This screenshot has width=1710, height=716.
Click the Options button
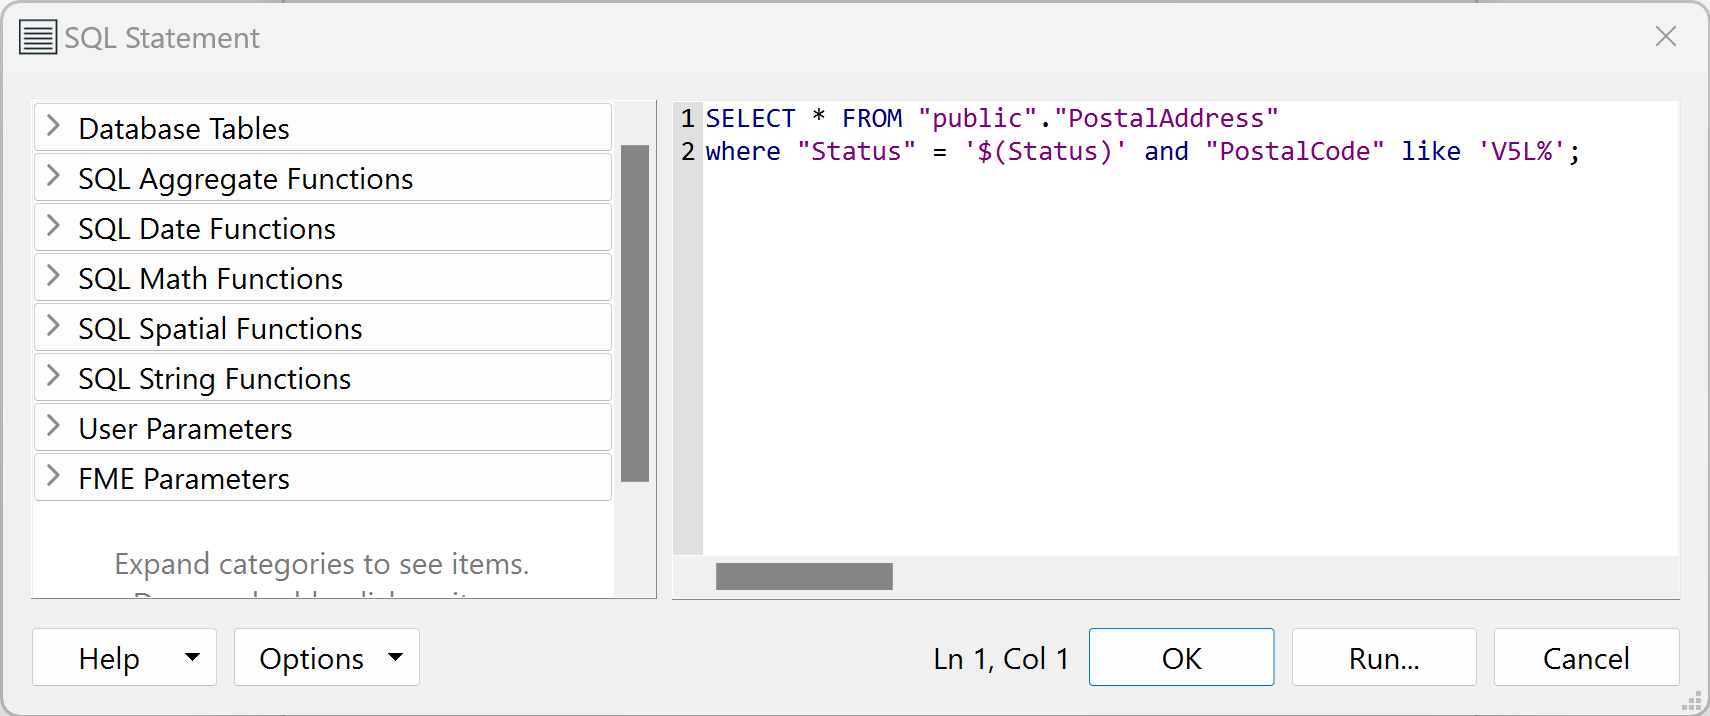(311, 657)
